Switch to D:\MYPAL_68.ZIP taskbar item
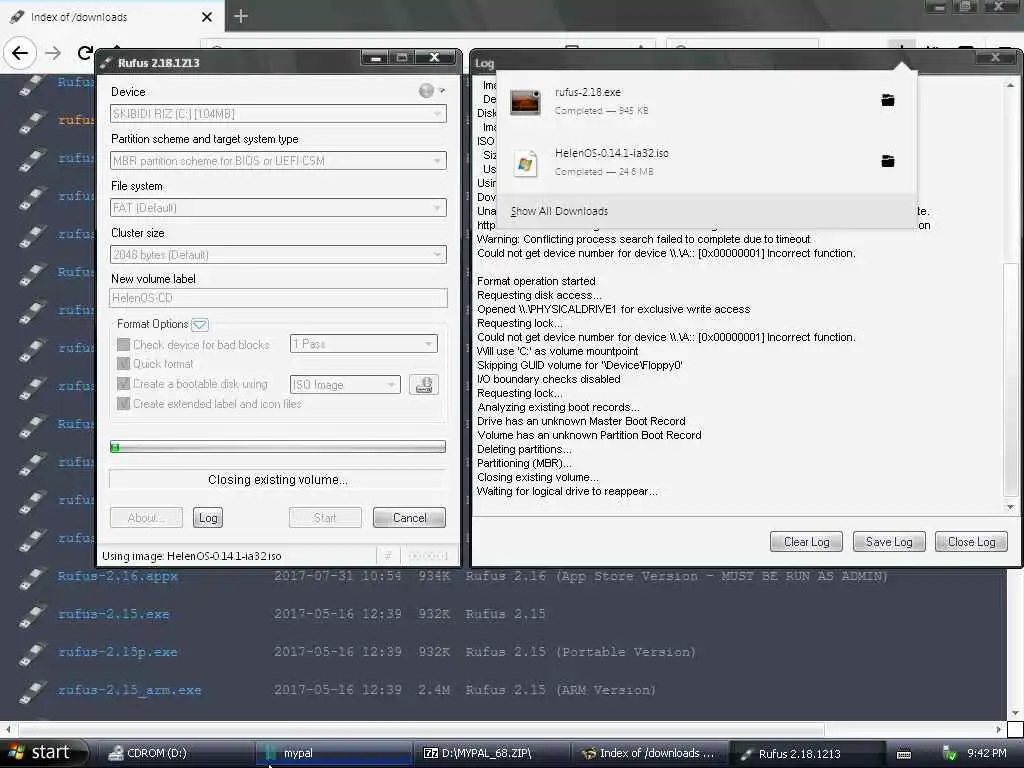The width and height of the screenshot is (1024, 768). point(492,754)
